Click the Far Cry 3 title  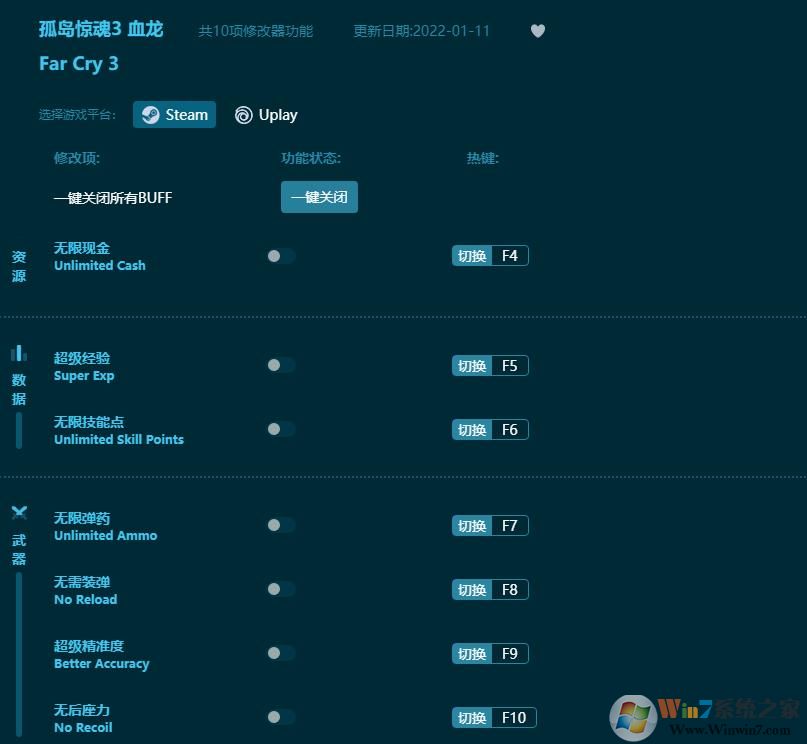(x=79, y=64)
